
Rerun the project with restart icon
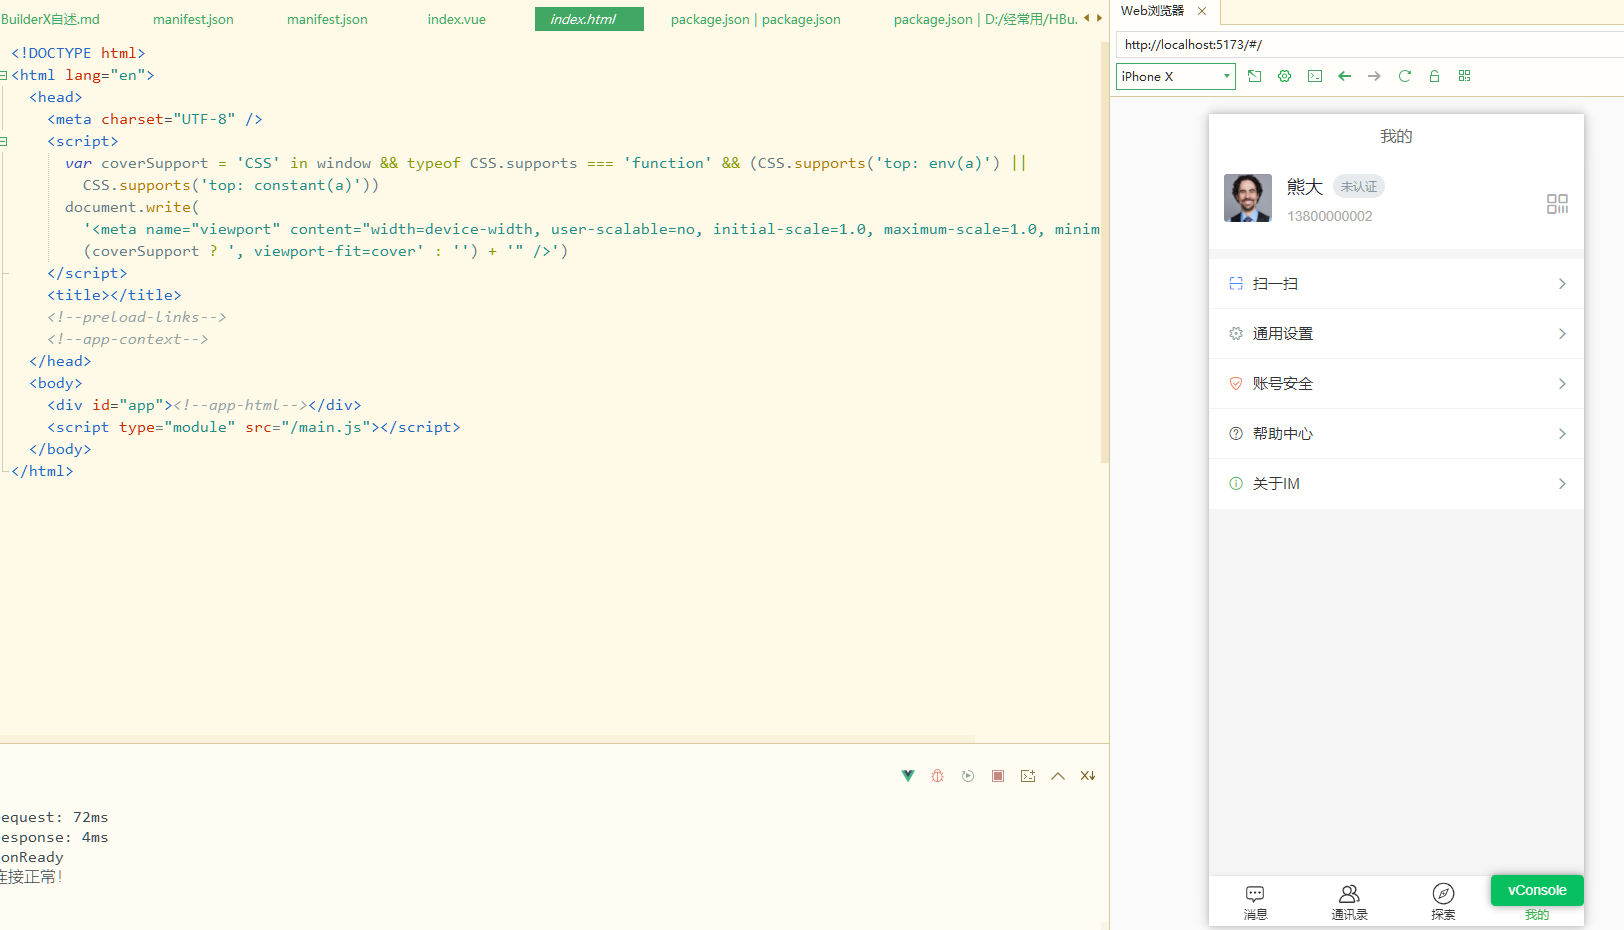coord(968,776)
